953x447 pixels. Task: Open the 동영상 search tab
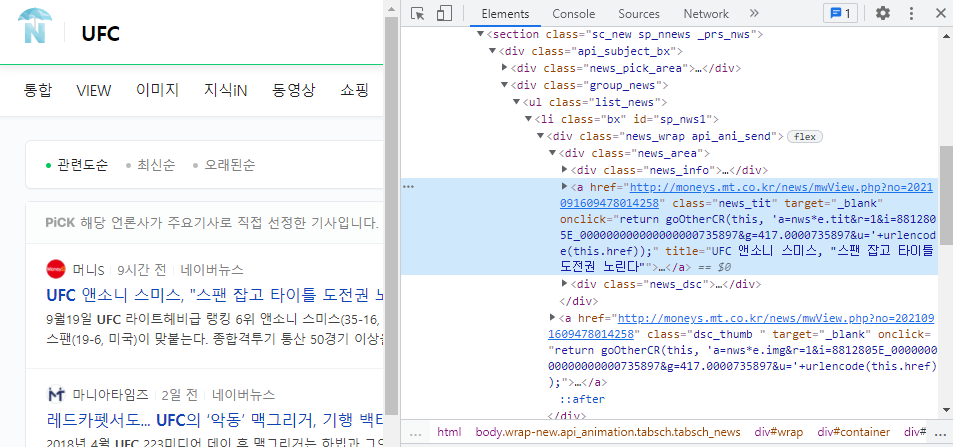click(x=294, y=91)
